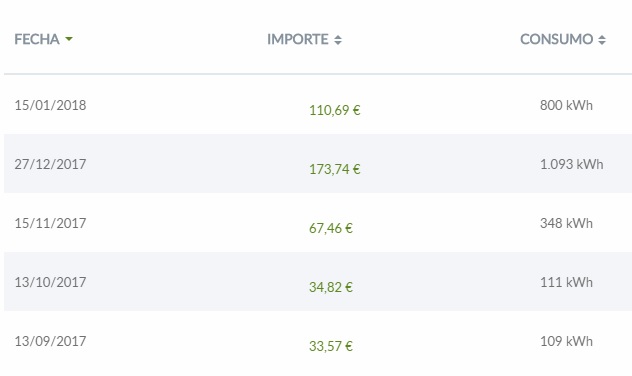The width and height of the screenshot is (632, 376).
Task: Open the 33,57 € invoice amount
Action: [x=331, y=346]
